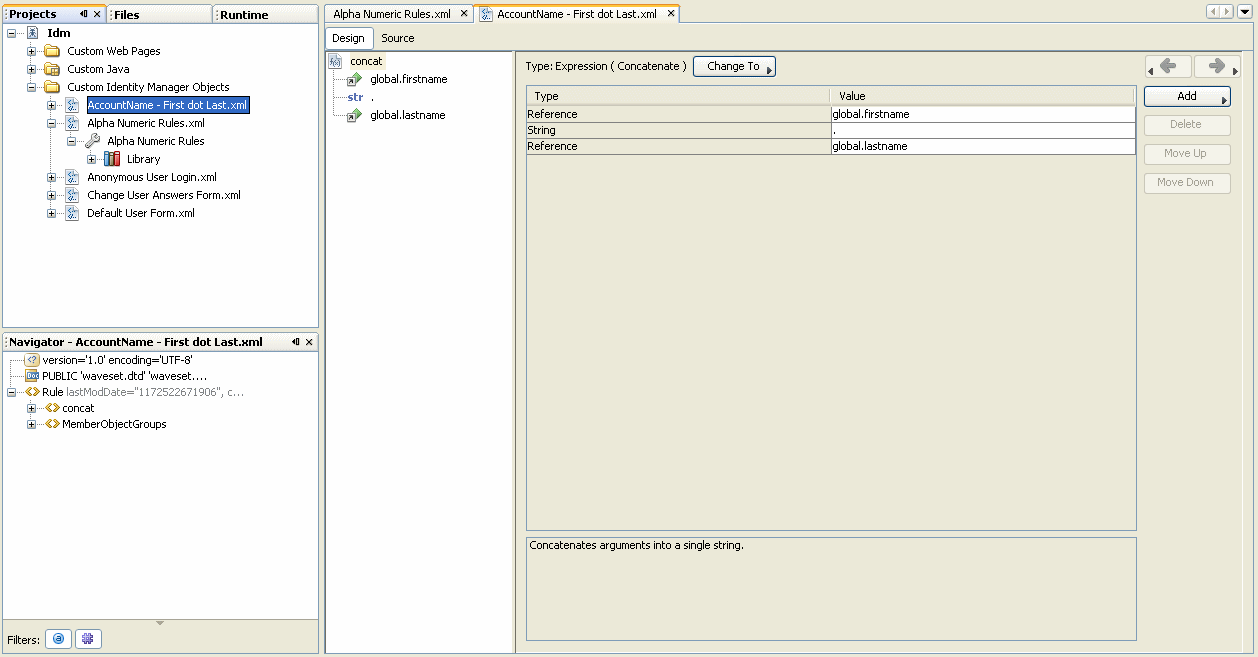Click the file icon on AccountName editor tab

[x=487, y=14]
